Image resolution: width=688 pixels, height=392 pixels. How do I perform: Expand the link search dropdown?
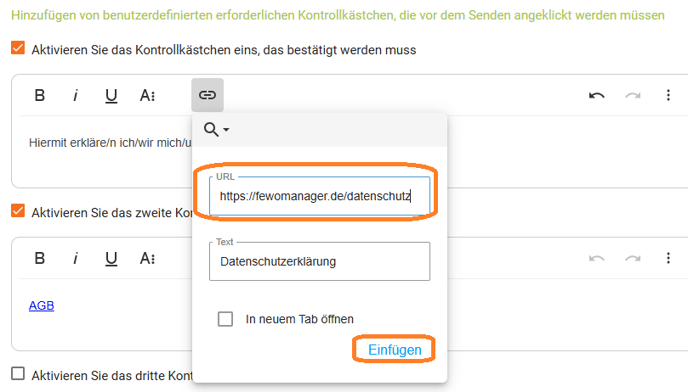click(x=216, y=129)
